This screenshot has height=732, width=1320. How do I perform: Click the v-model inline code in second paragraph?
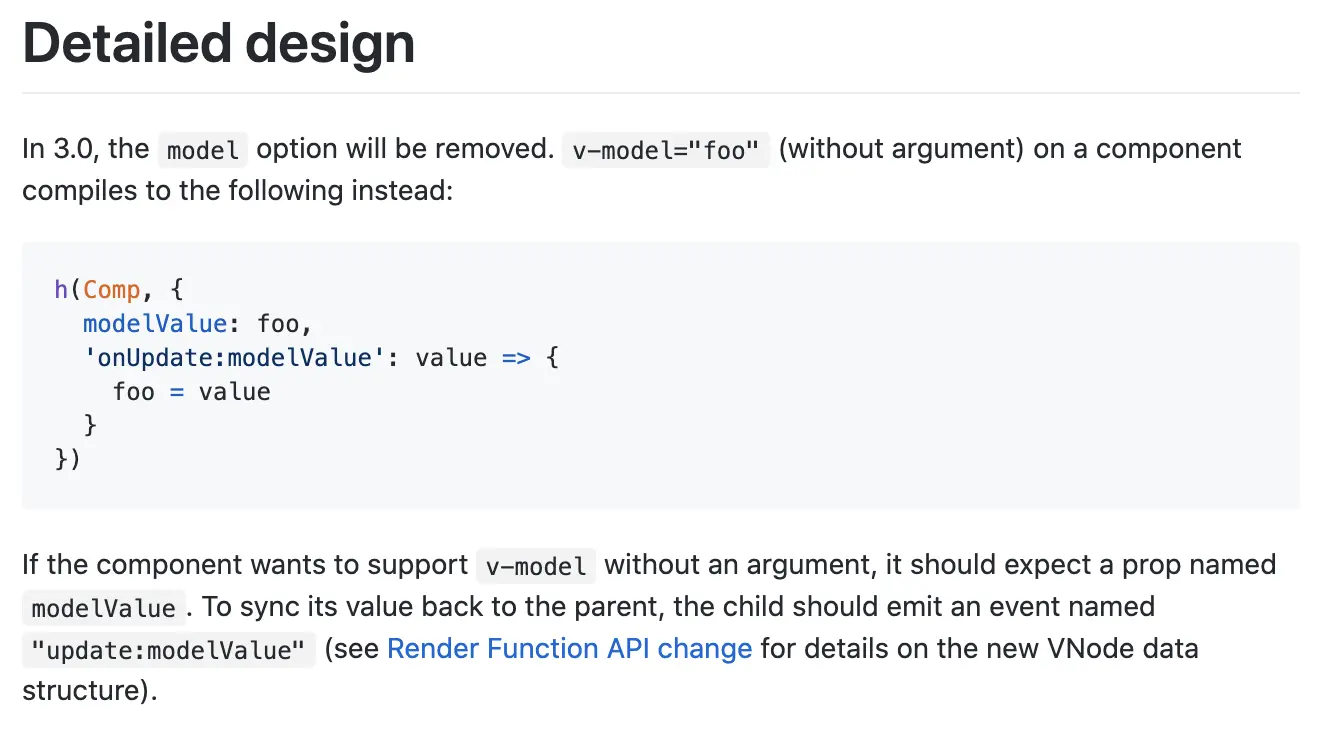coord(536,566)
